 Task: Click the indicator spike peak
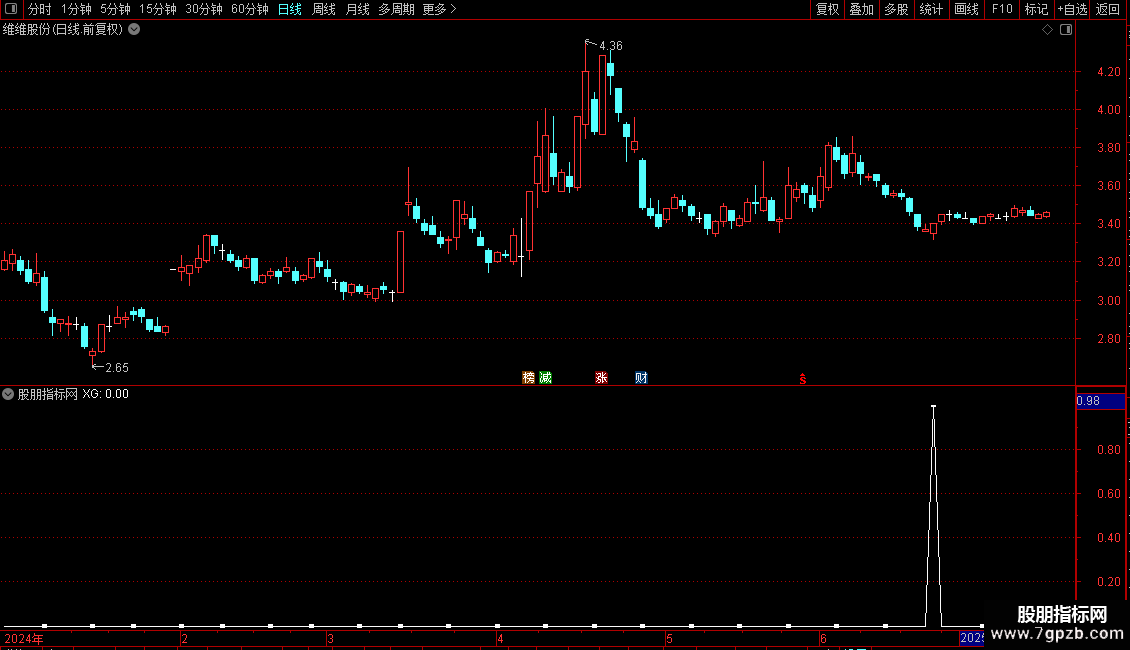pos(933,407)
